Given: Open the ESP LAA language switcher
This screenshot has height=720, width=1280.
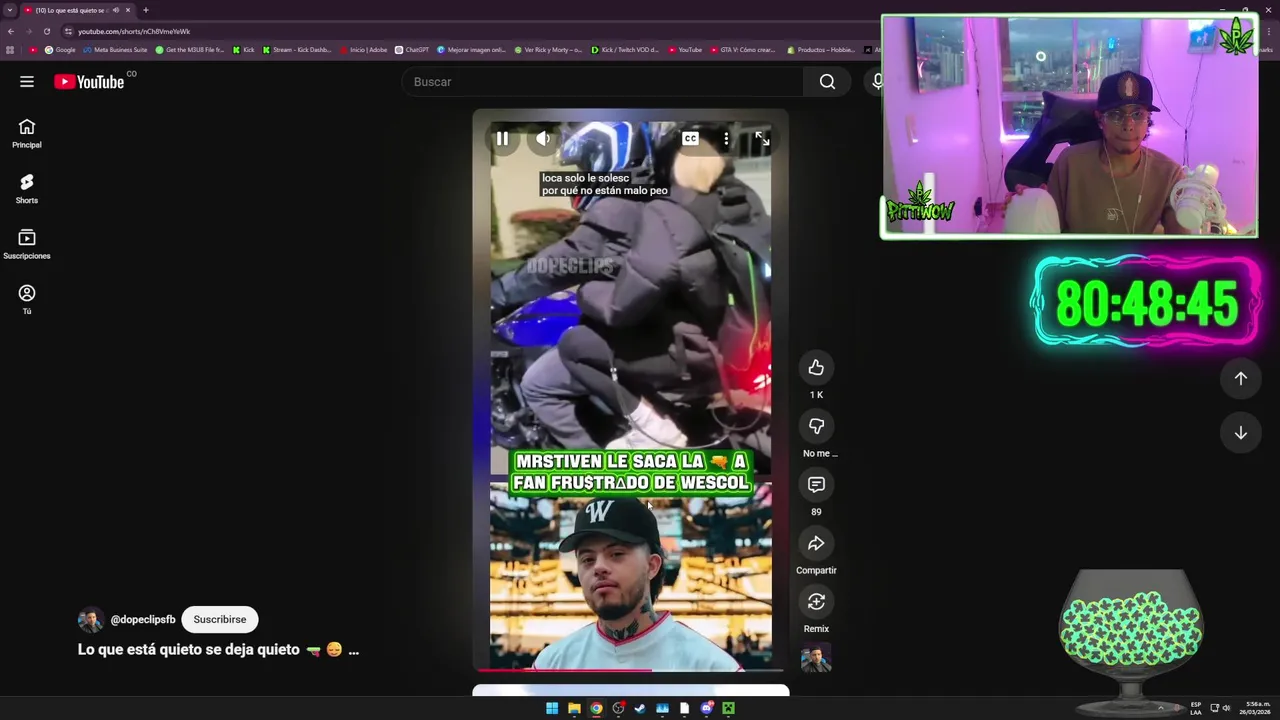Looking at the screenshot, I should point(1196,708).
